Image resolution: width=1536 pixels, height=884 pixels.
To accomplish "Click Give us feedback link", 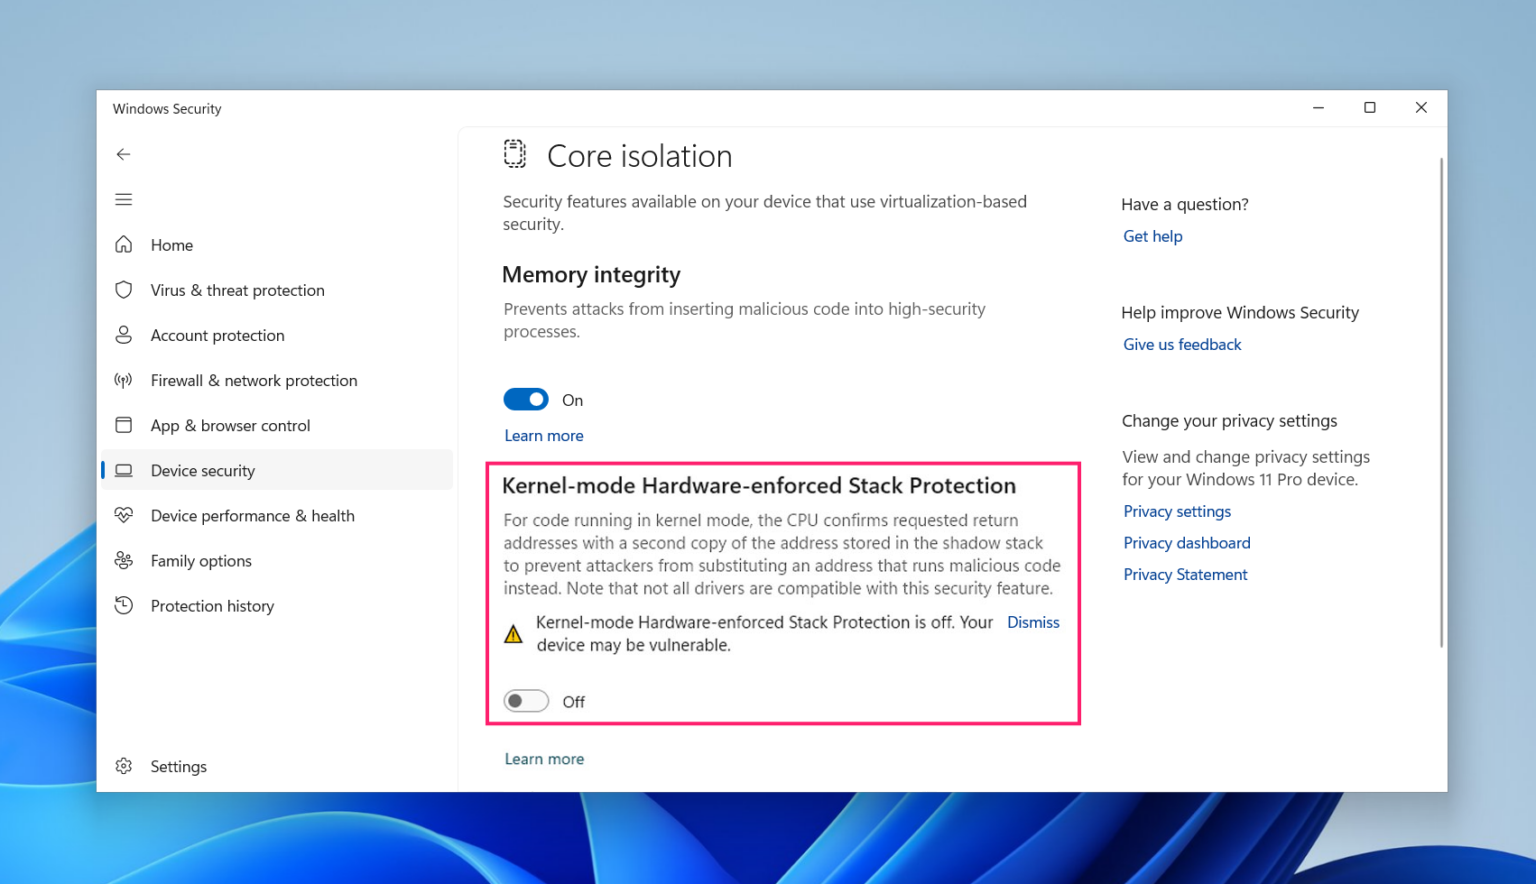I will coord(1182,344).
